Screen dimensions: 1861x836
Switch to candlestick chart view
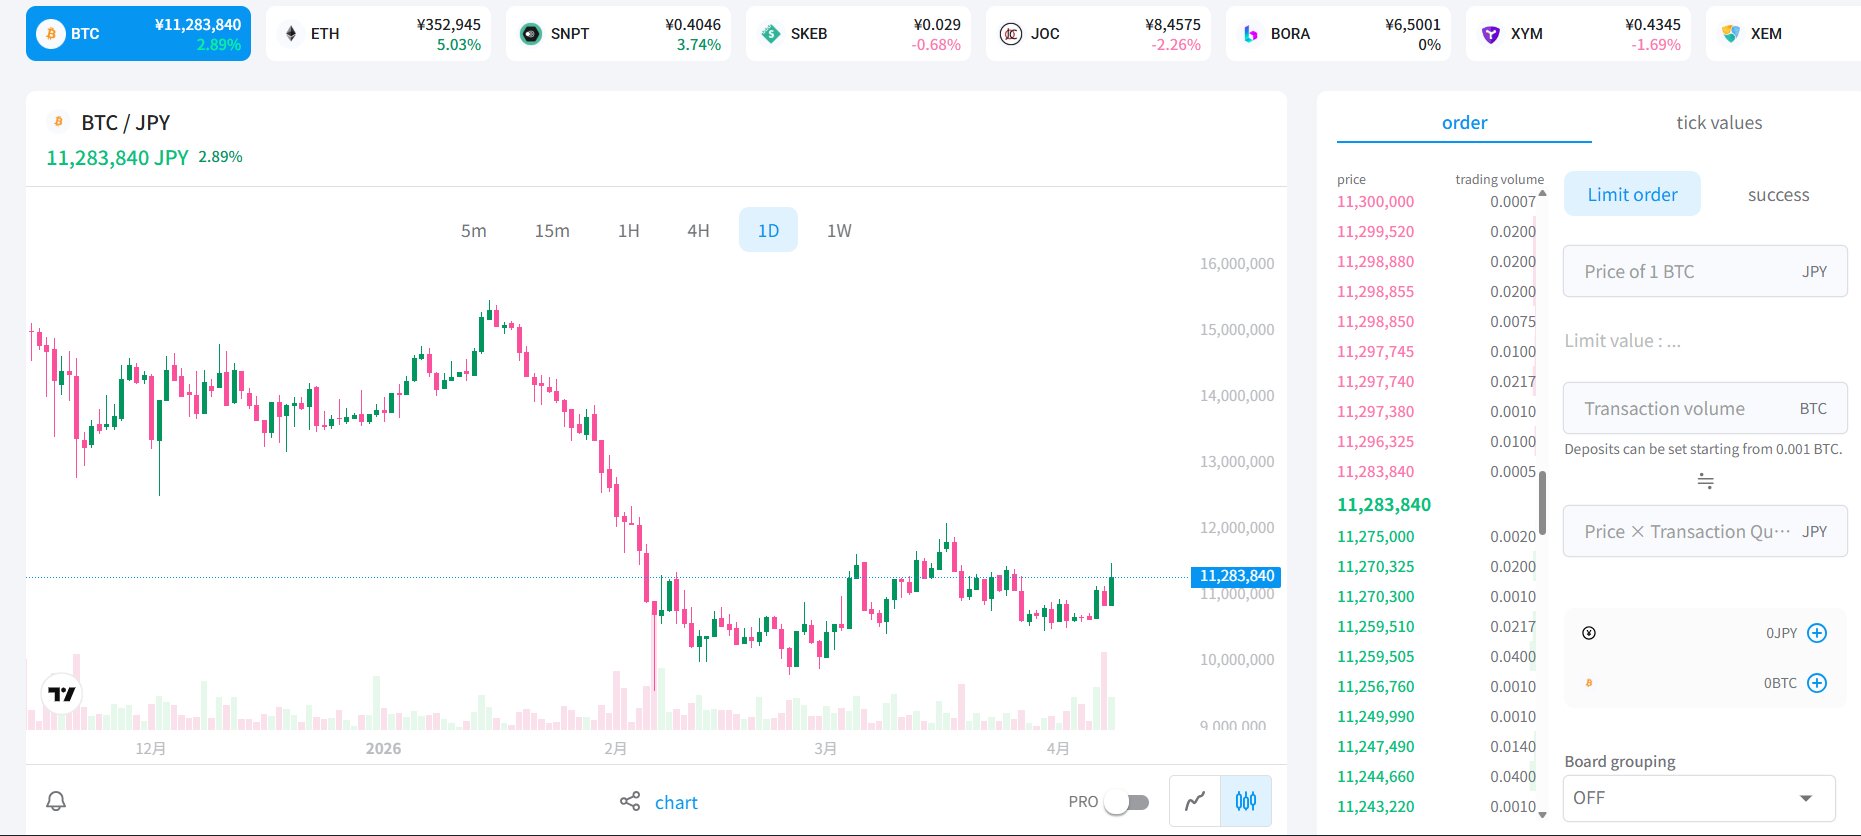click(x=1246, y=801)
